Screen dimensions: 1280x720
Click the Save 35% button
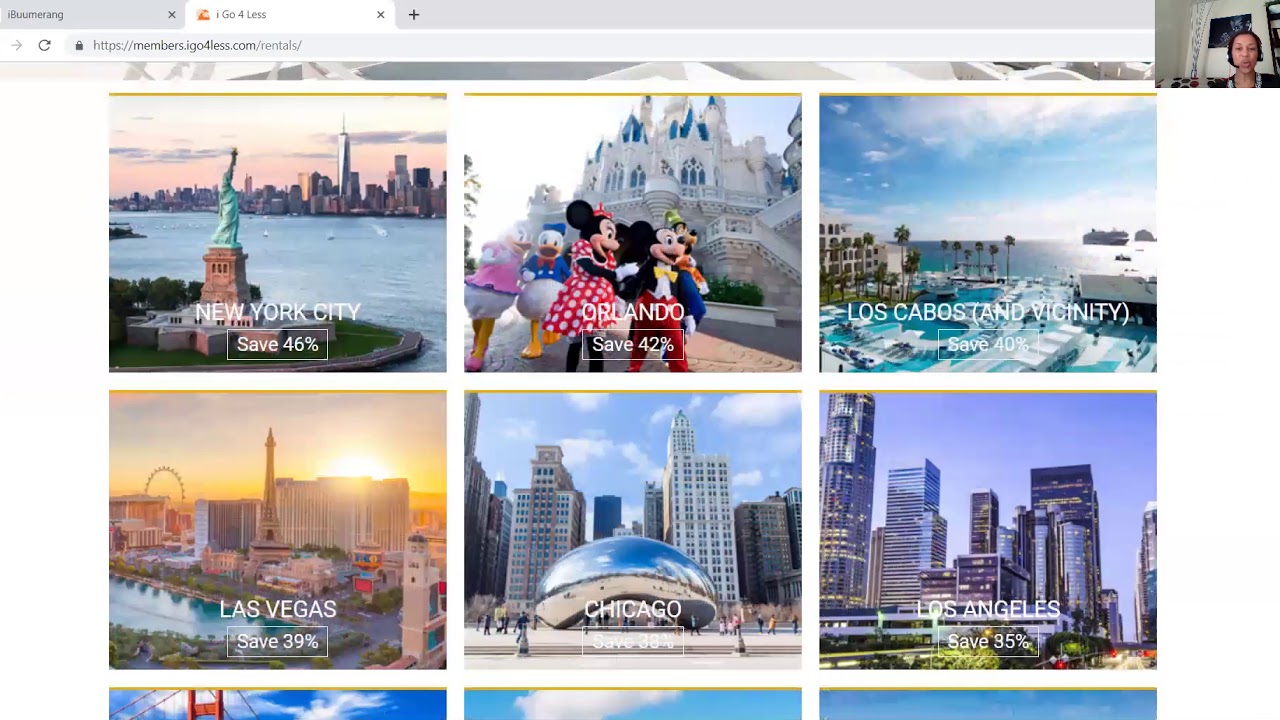(988, 641)
